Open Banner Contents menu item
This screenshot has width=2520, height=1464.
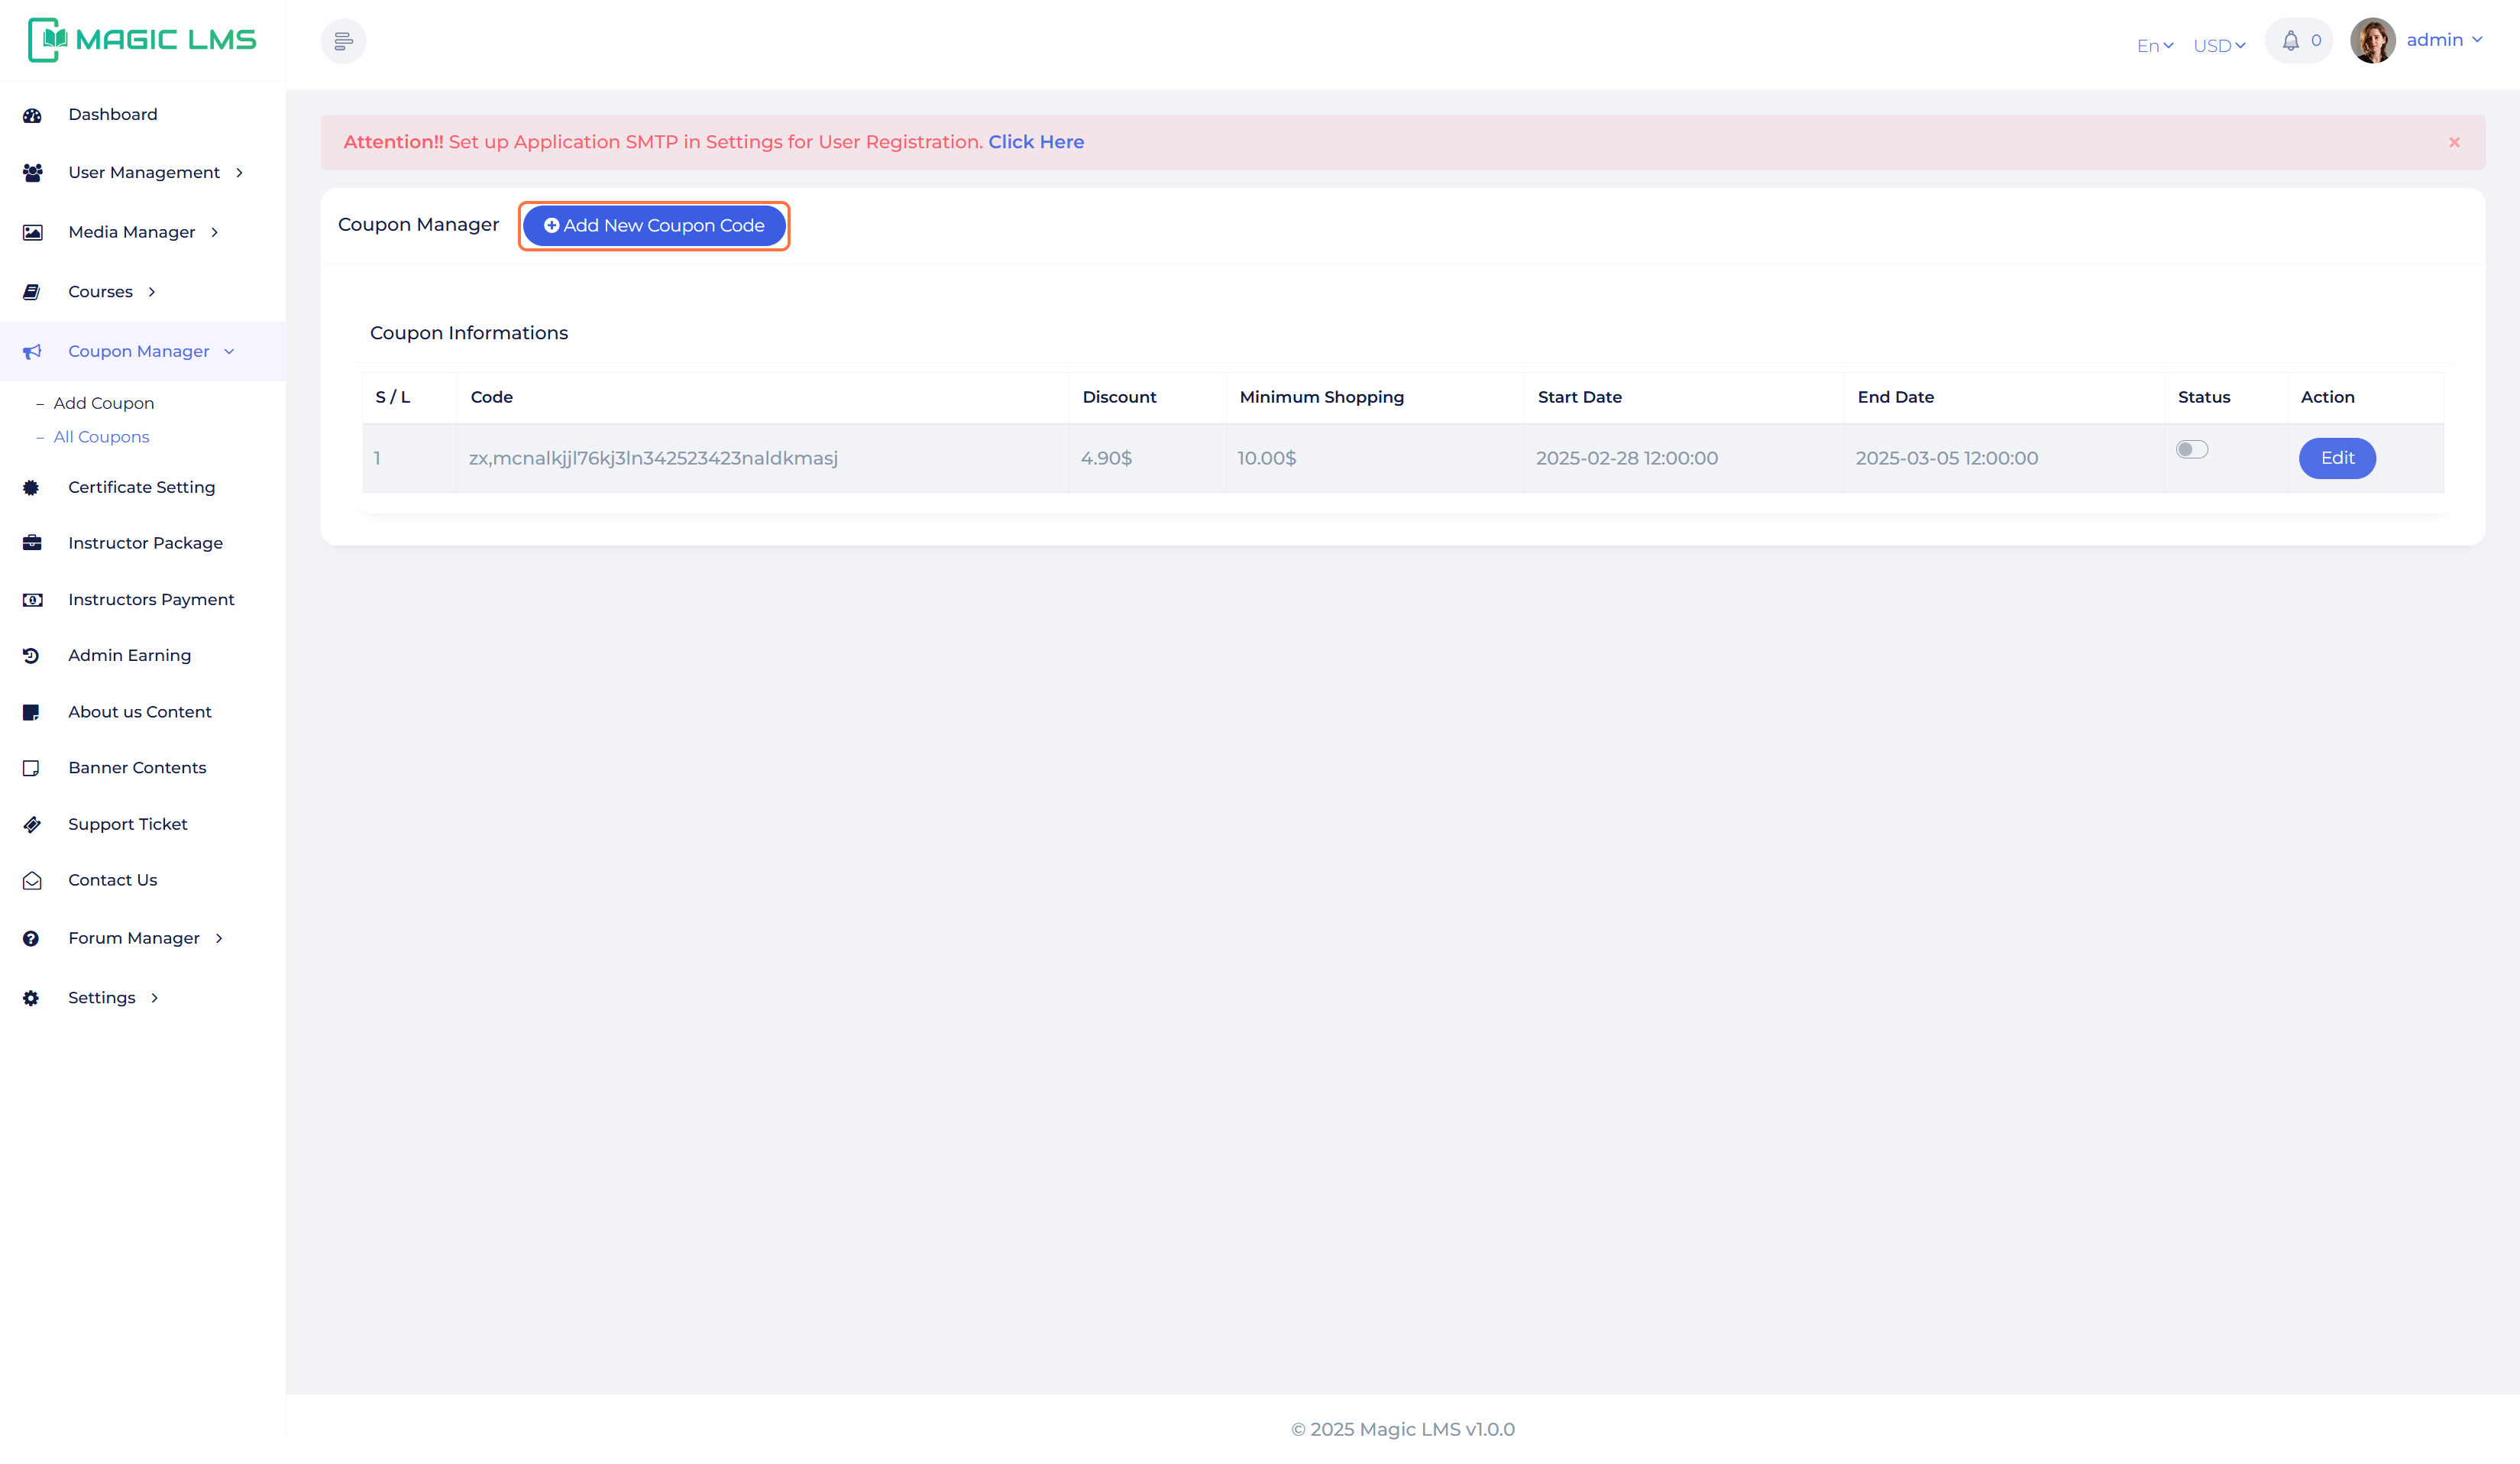coord(137,768)
